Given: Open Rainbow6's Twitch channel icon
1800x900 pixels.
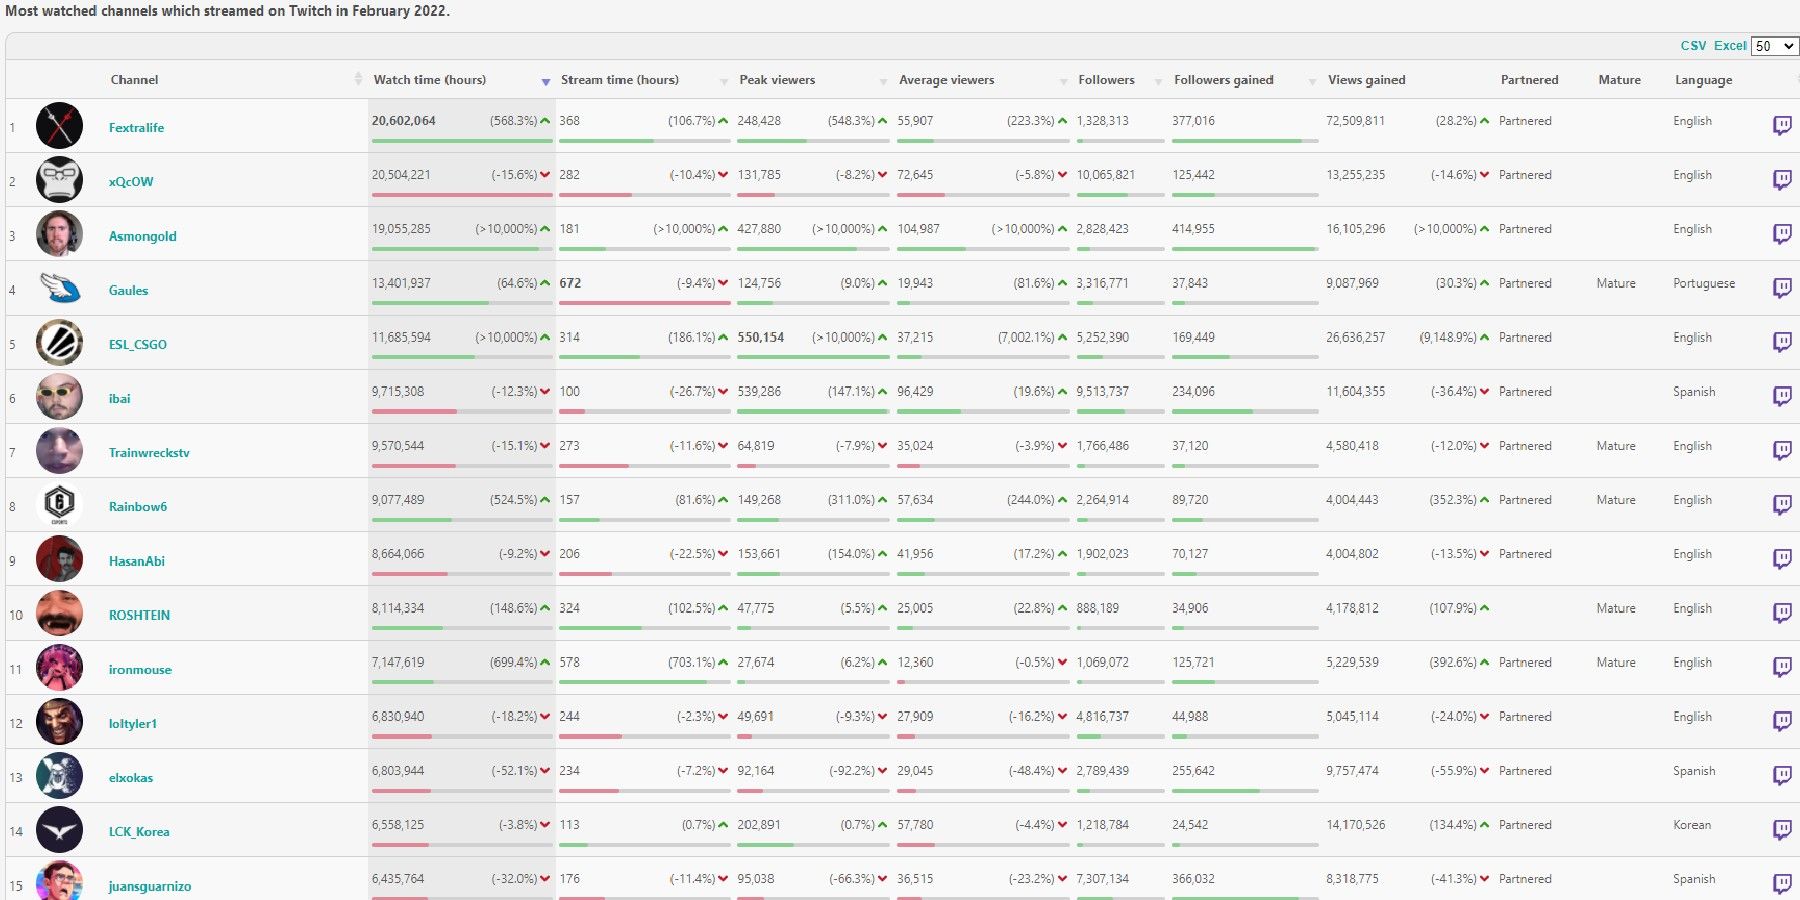Looking at the screenshot, I should (1782, 505).
